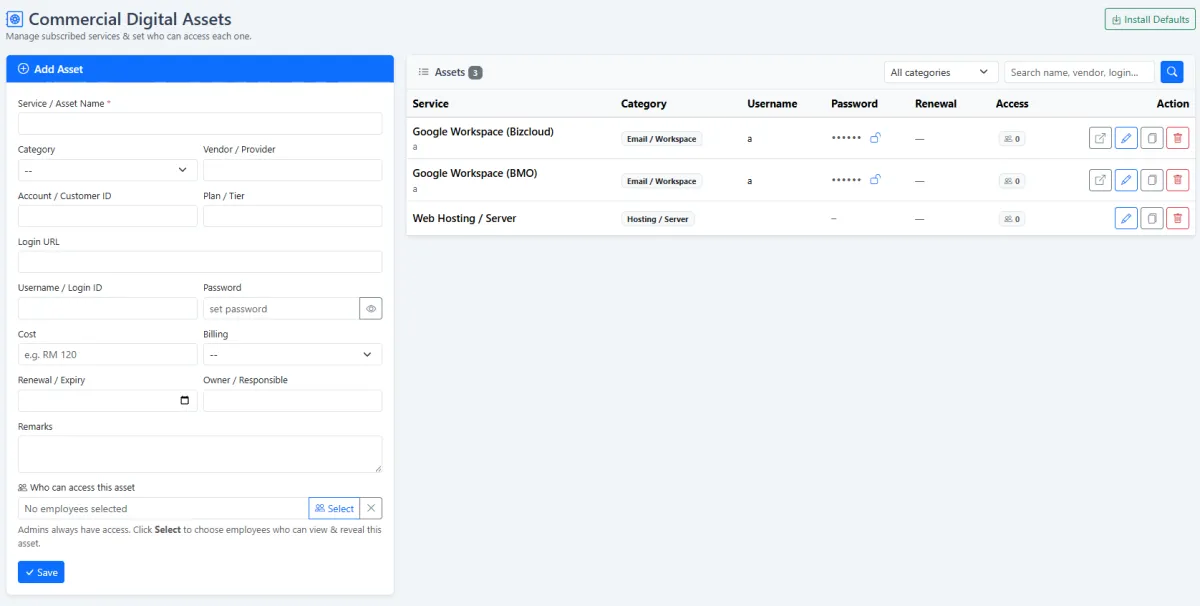Open login link for Google Workspace (Bizcloud)
Viewport: 1200px width, 606px height.
[1100, 138]
